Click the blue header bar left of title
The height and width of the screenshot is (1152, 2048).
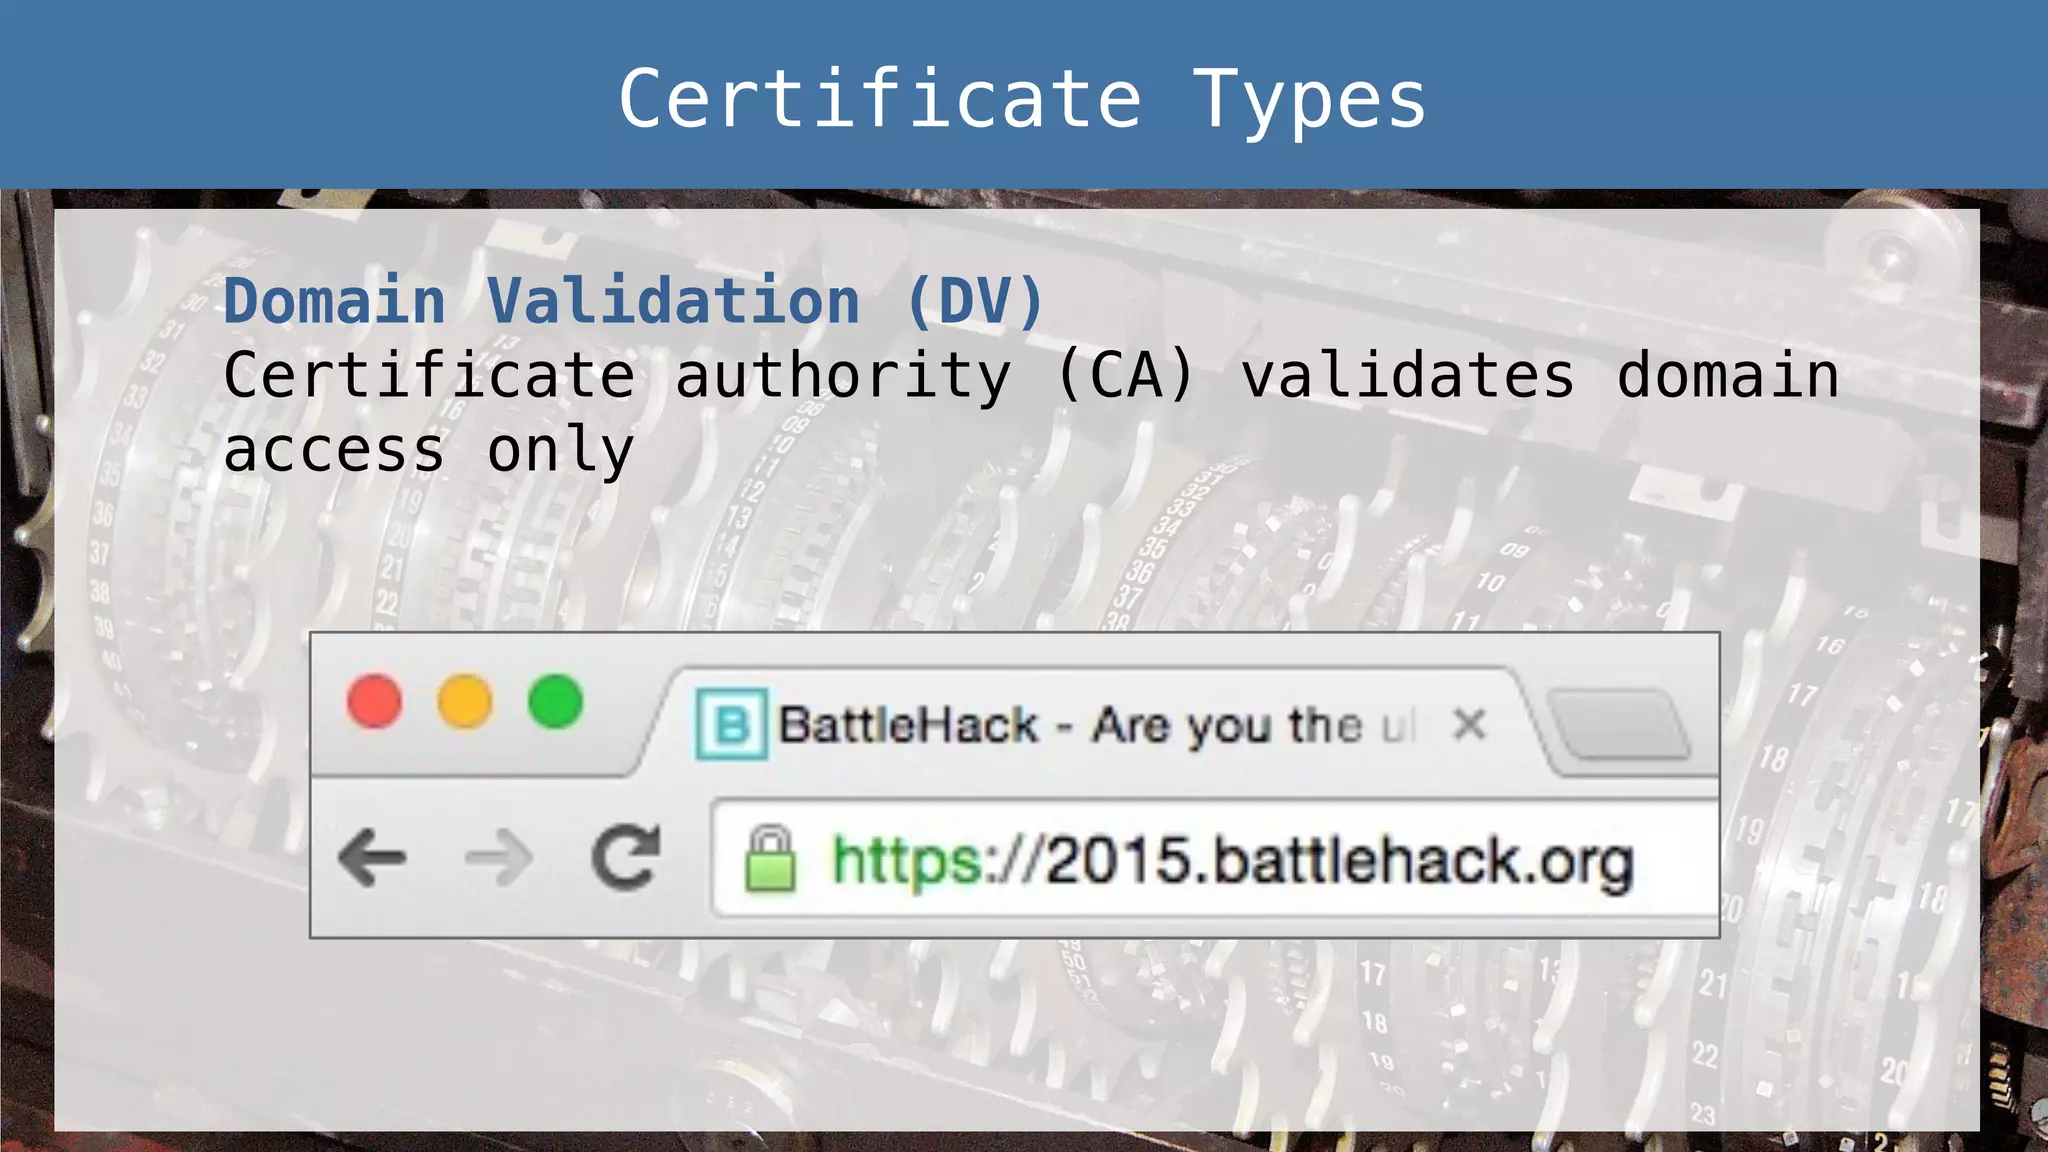300,95
